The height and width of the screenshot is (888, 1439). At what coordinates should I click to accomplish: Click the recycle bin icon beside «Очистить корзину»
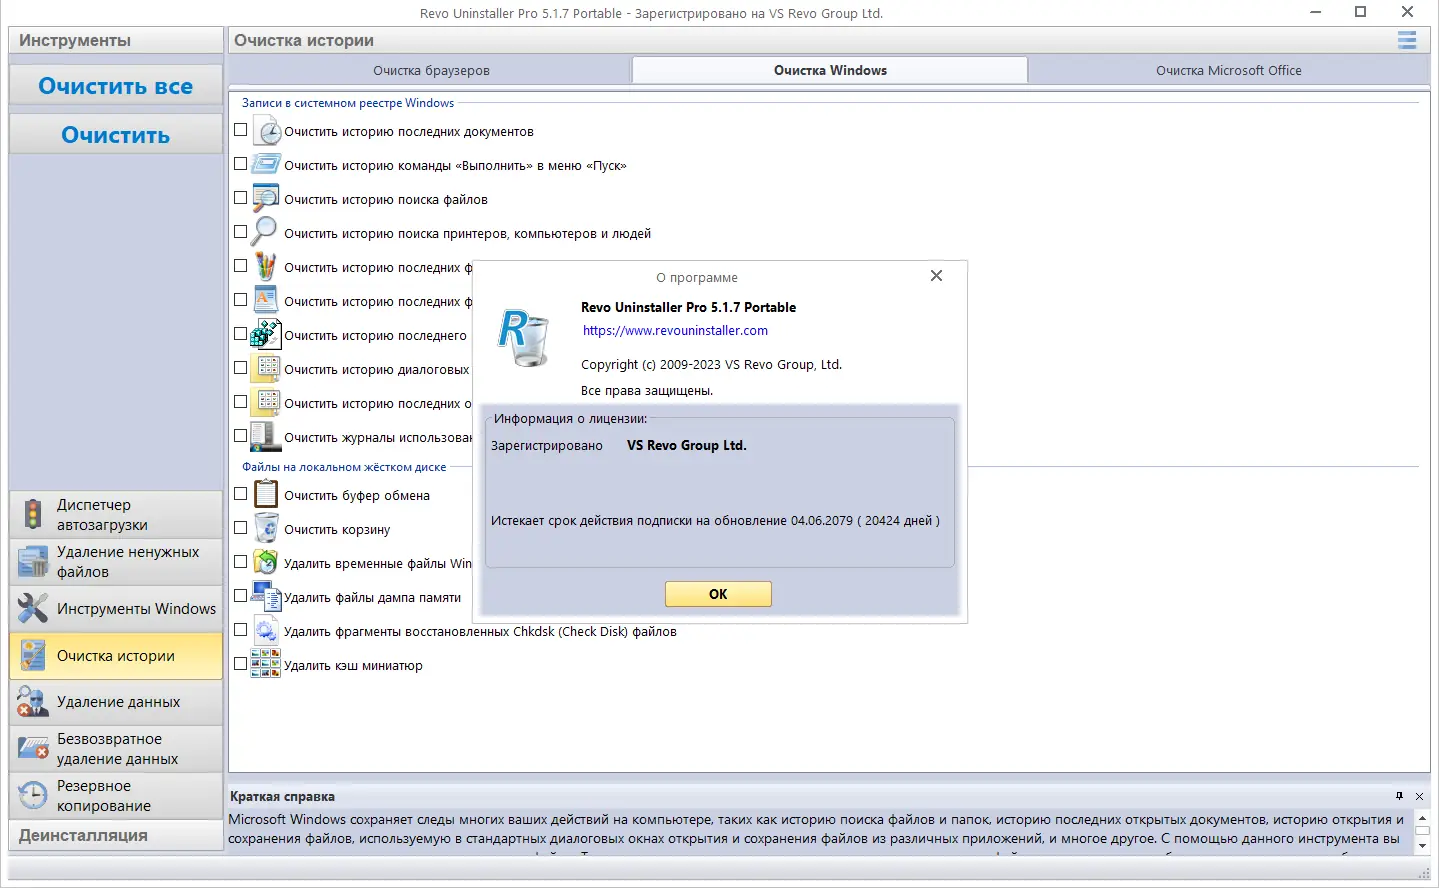(x=266, y=528)
